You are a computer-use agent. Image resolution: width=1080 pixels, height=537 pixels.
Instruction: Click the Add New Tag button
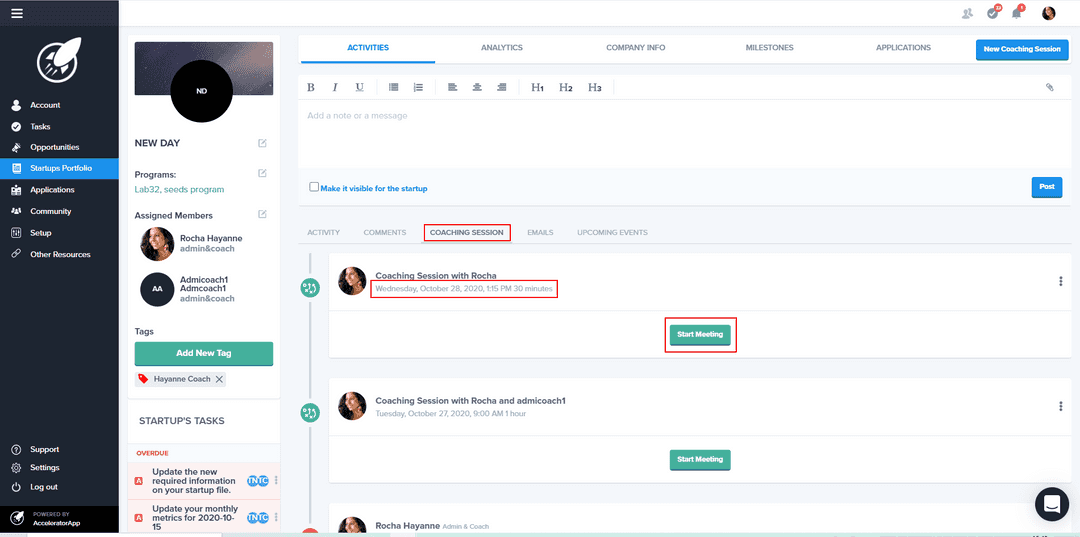204,353
